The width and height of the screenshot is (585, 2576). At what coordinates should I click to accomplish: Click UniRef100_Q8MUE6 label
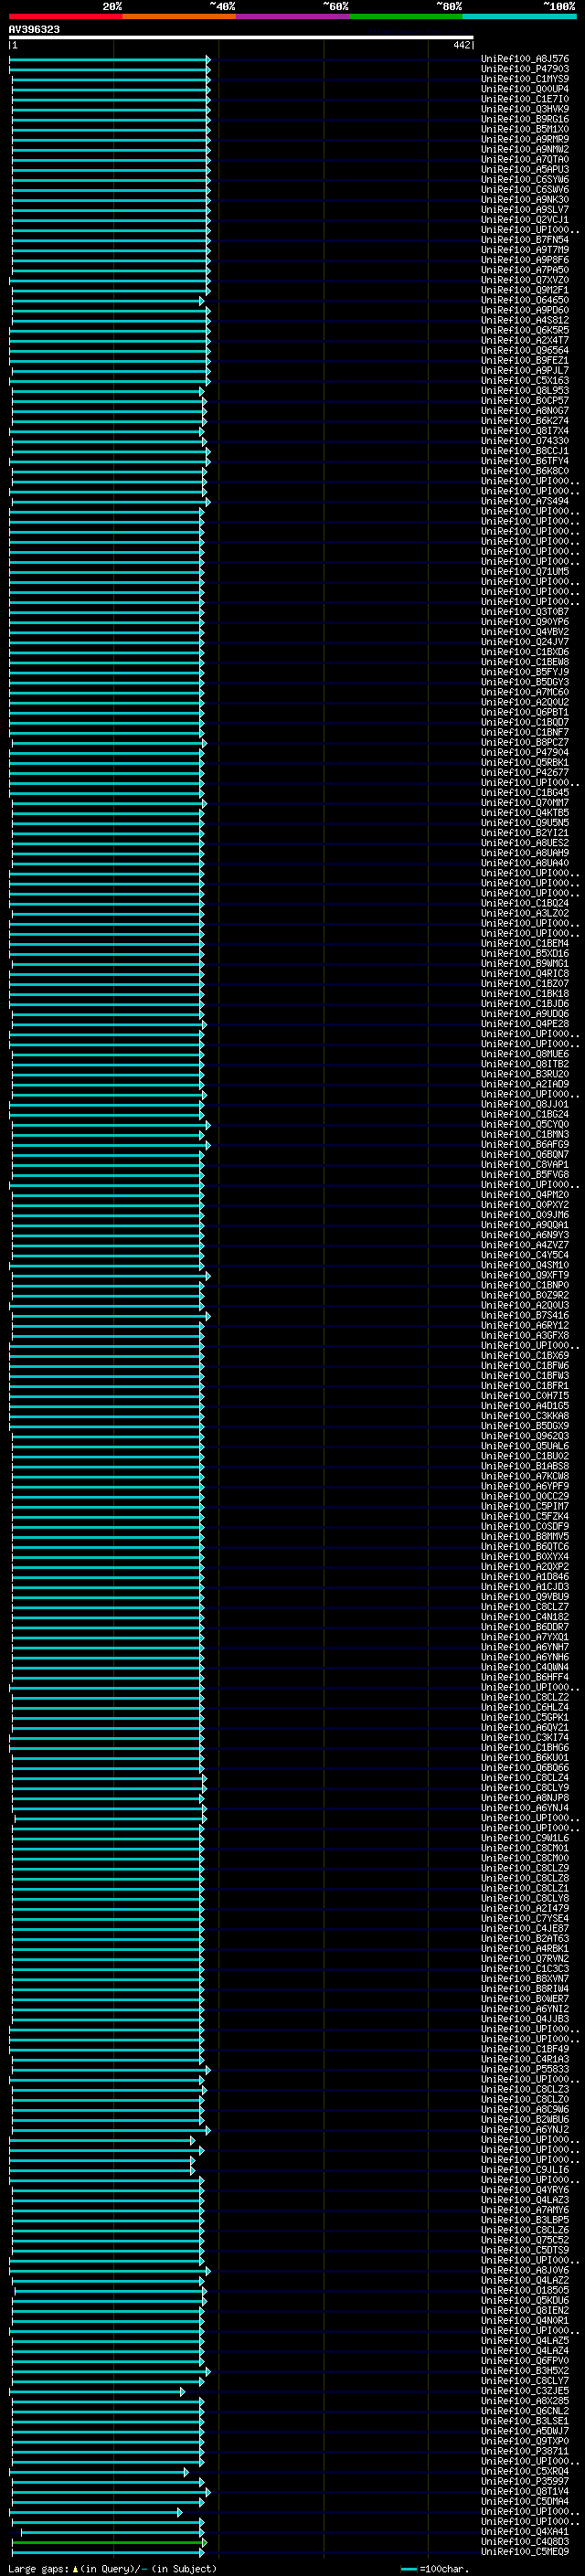point(525,1054)
